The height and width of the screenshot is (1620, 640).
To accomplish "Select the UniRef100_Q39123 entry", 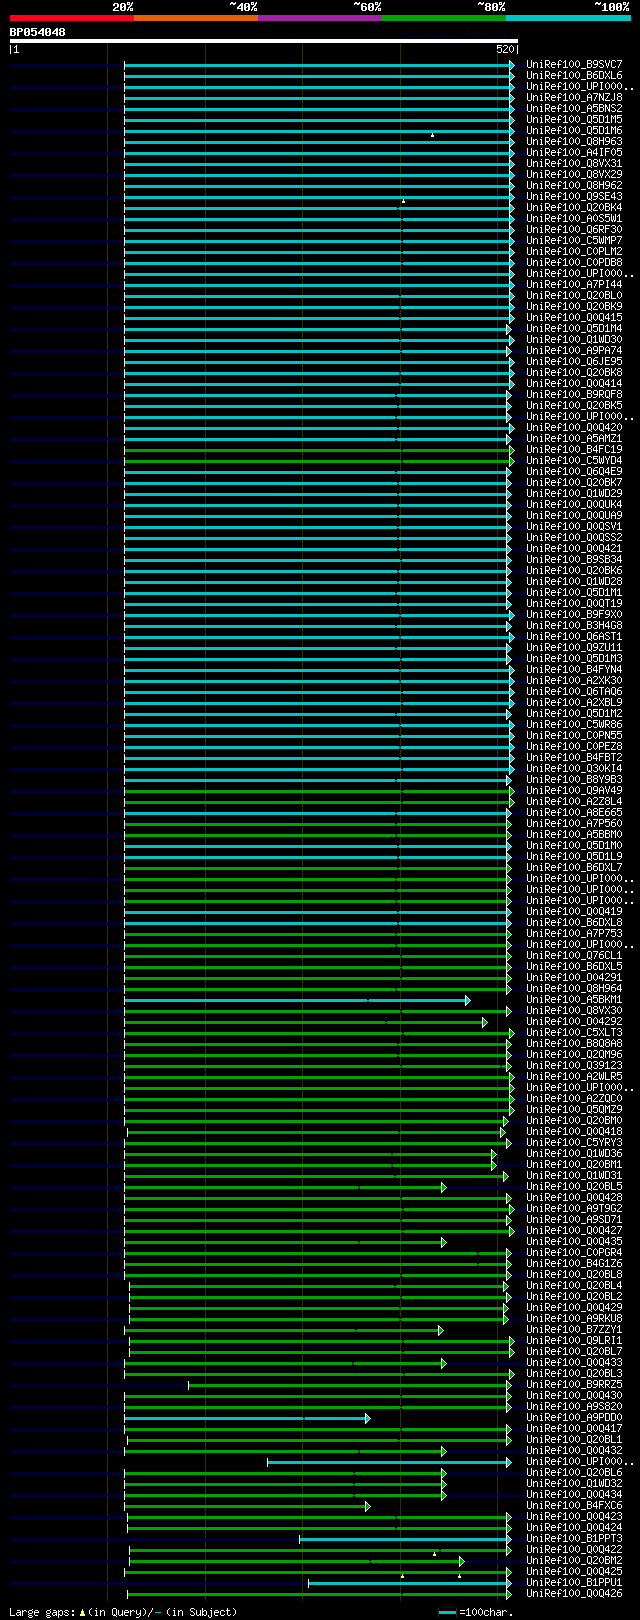I will [574, 1065].
